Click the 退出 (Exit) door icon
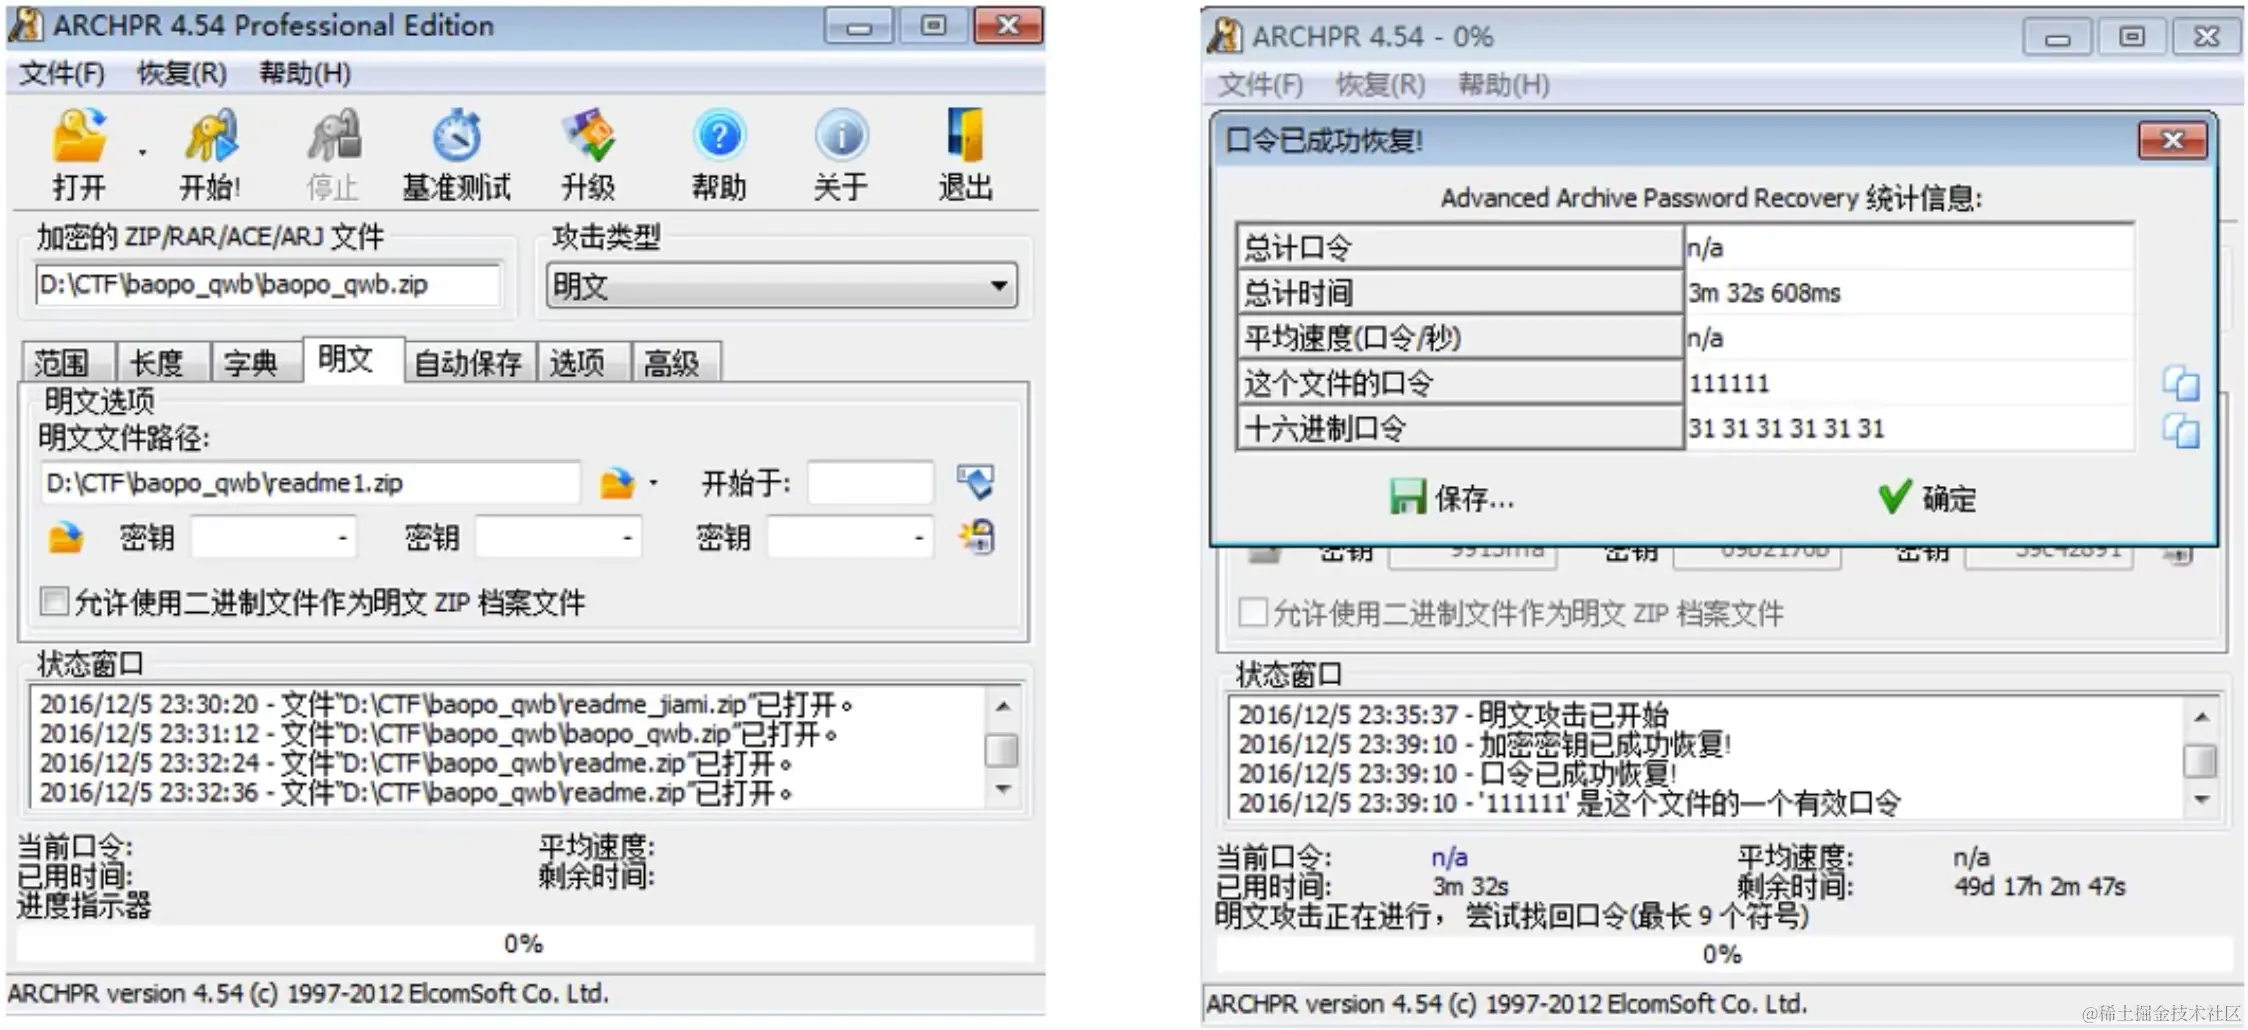This screenshot has height=1030, width=2248. (965, 137)
